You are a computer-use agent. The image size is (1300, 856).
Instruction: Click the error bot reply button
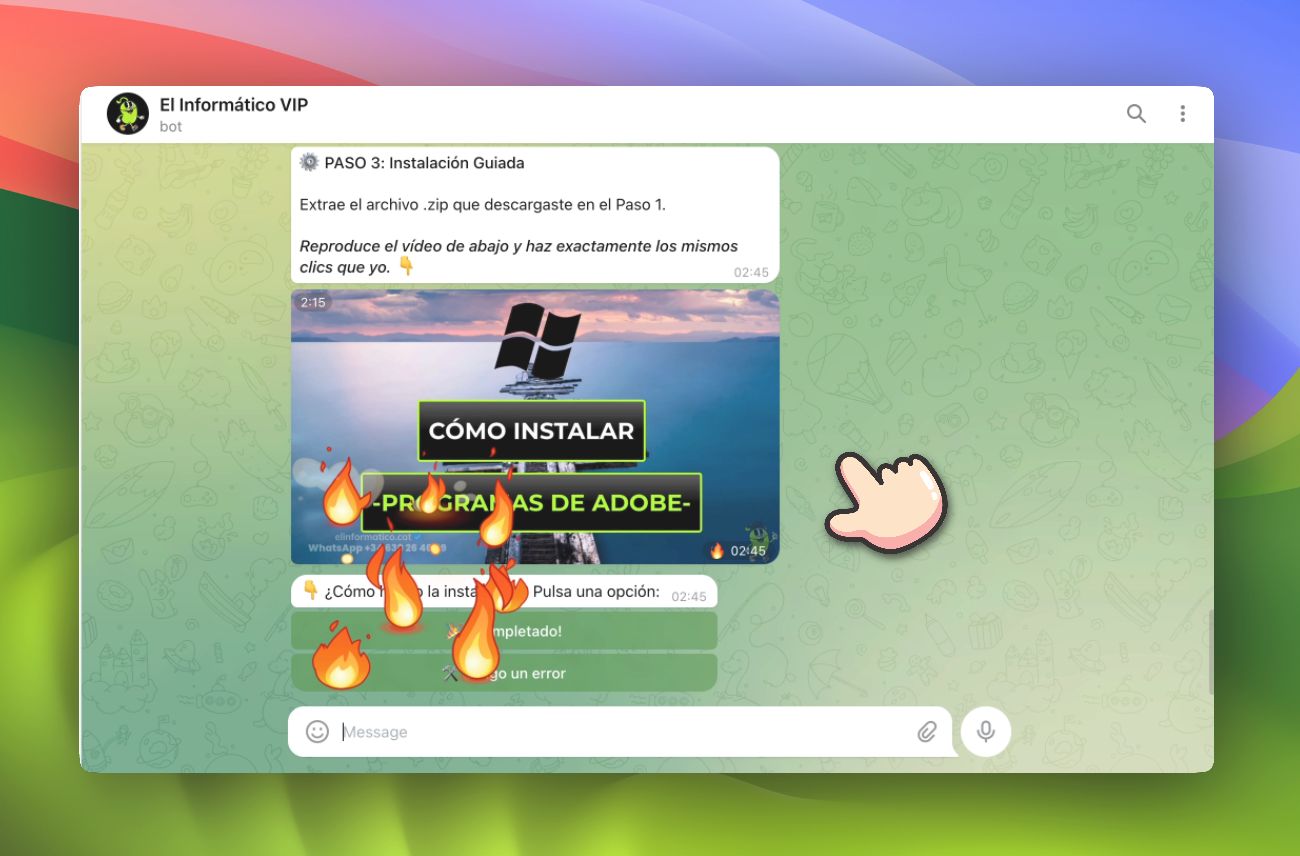coord(504,673)
